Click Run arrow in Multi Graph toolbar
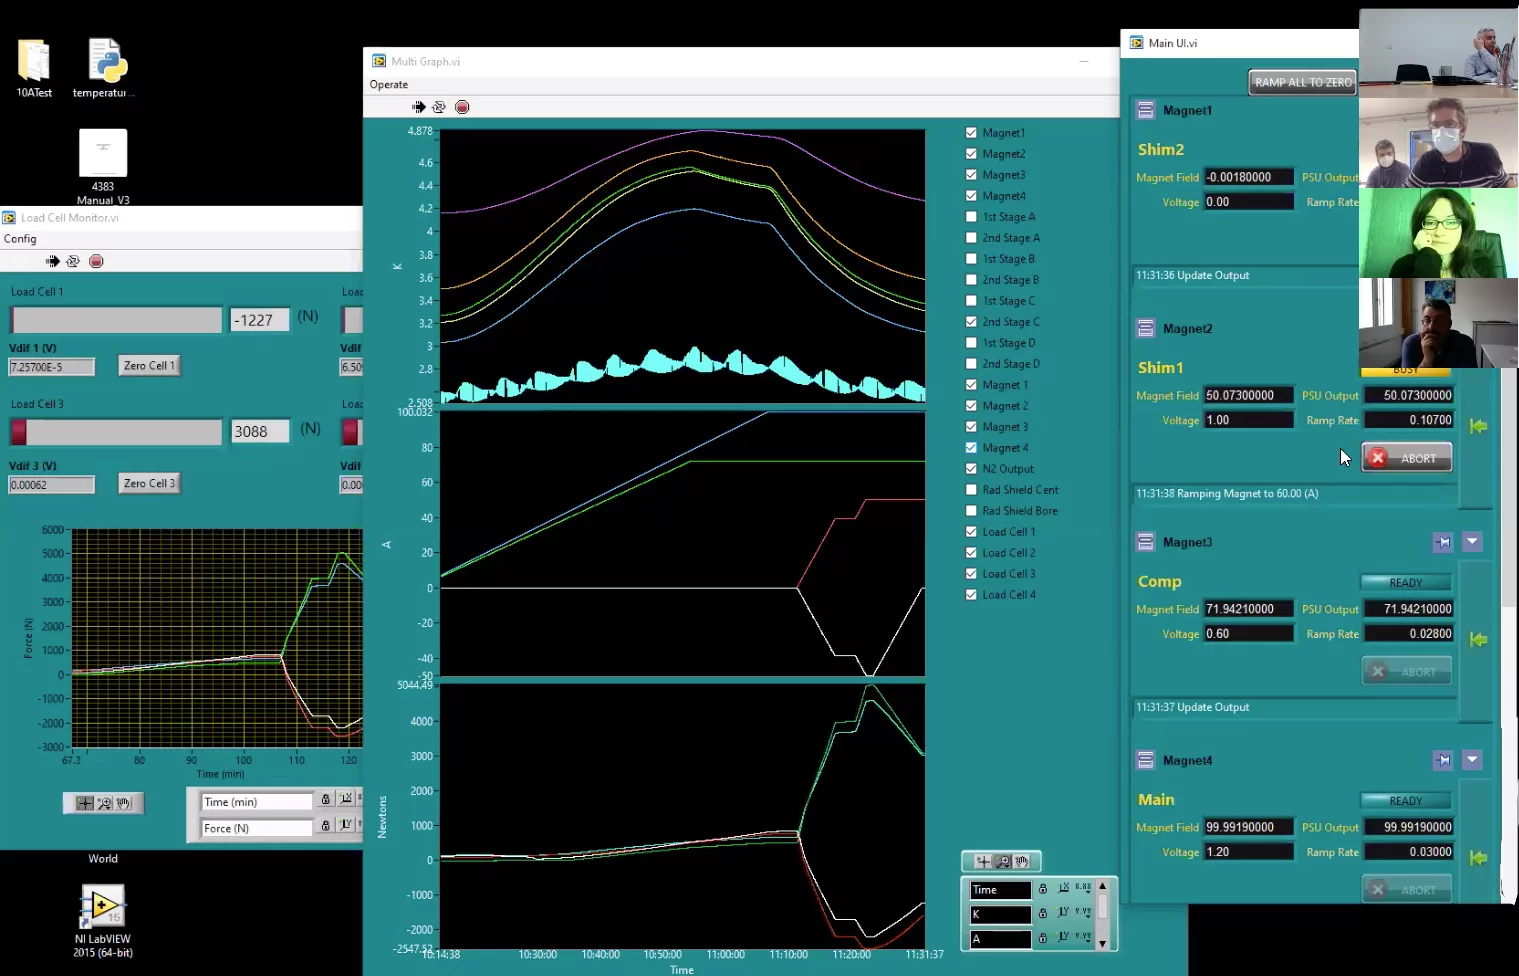 (x=419, y=107)
